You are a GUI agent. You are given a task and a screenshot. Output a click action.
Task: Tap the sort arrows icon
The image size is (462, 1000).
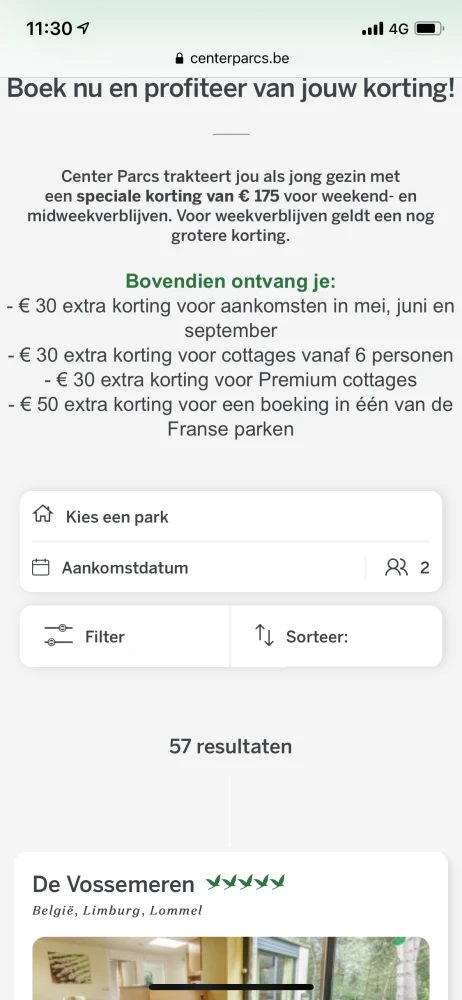coord(264,635)
